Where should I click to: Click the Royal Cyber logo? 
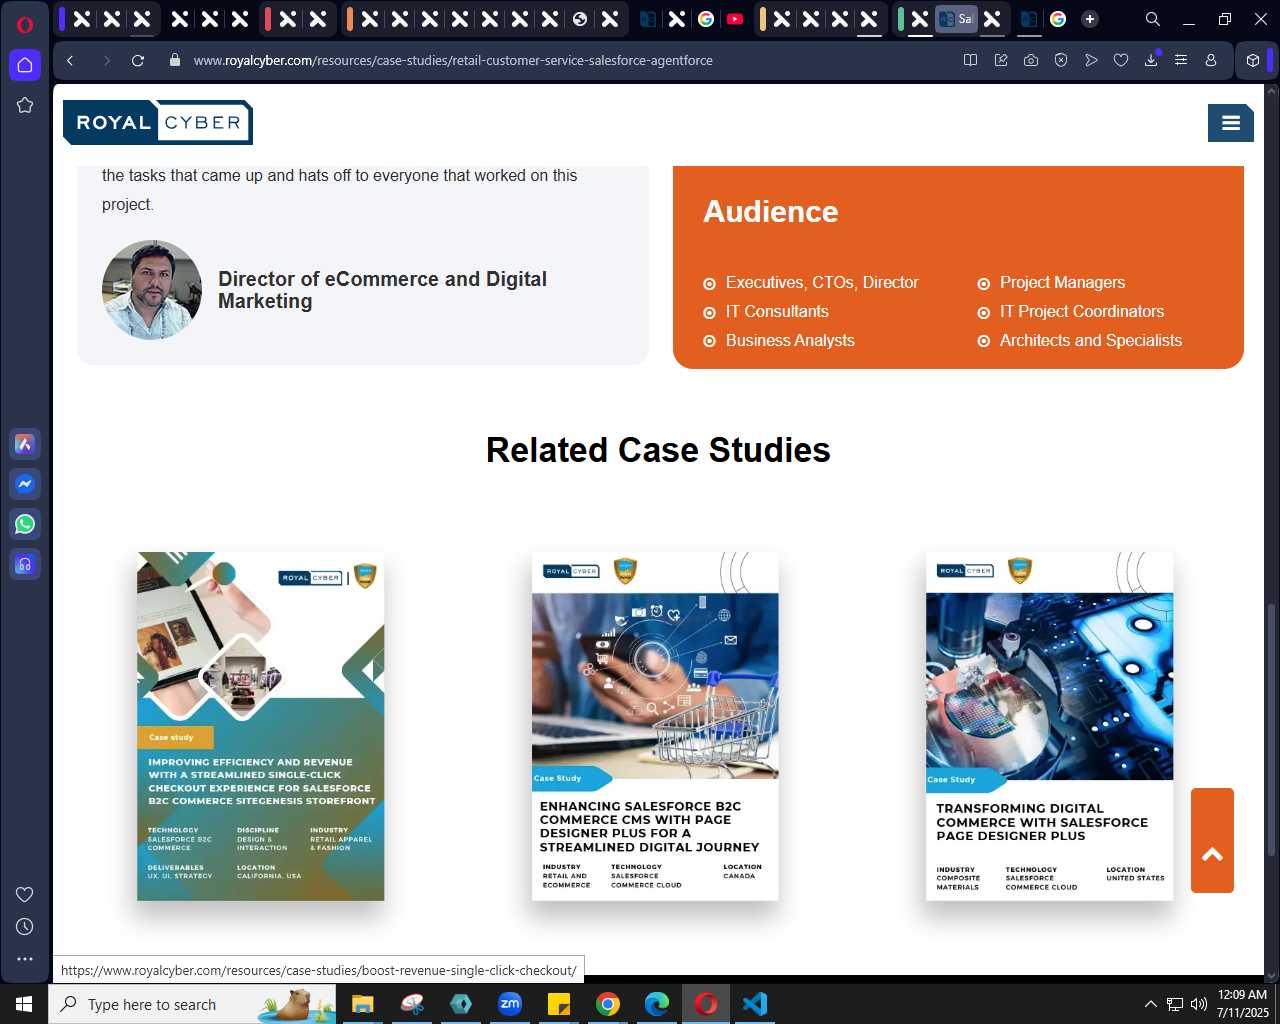pyautogui.click(x=158, y=122)
